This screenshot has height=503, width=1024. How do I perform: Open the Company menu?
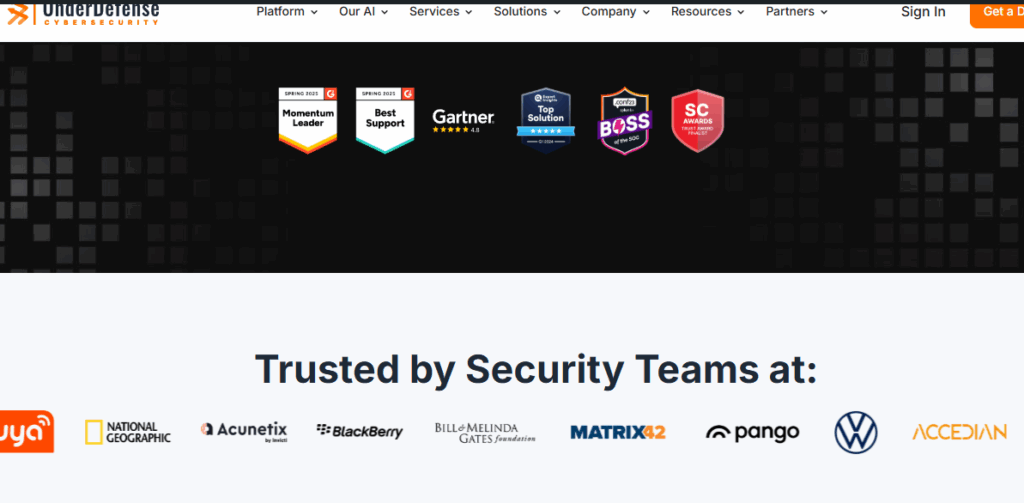(x=615, y=12)
